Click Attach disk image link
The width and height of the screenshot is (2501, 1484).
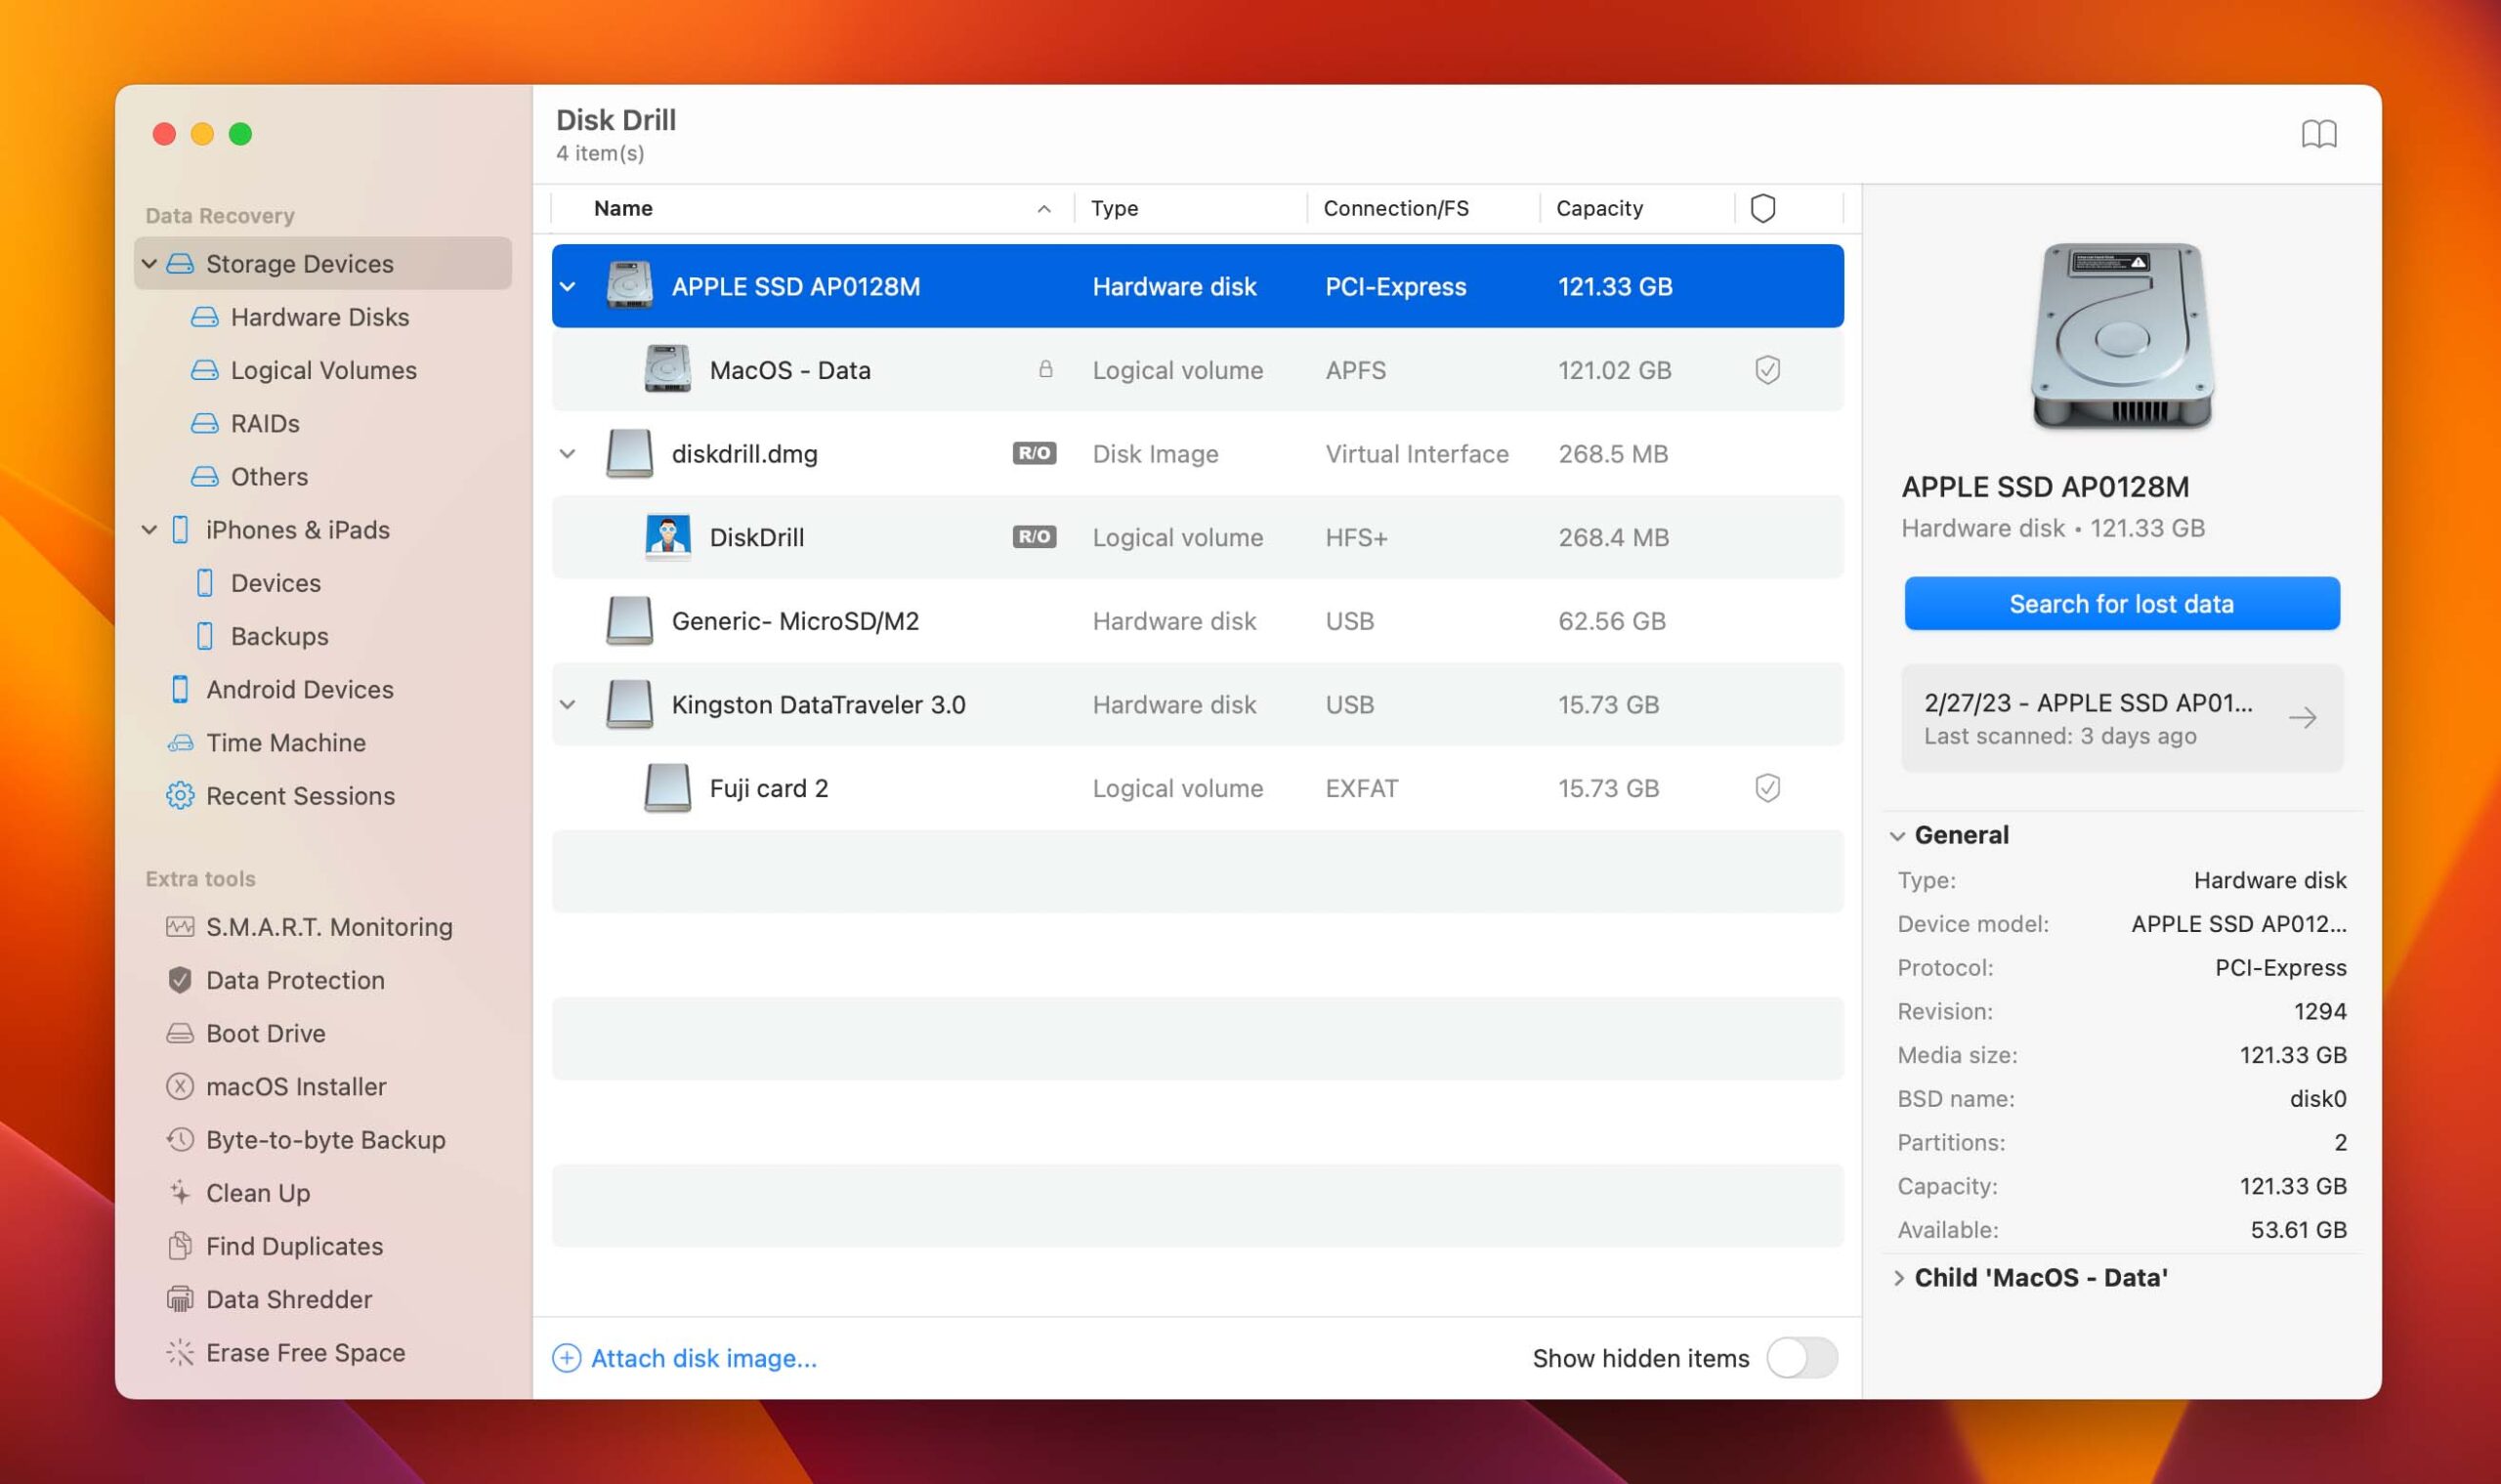(685, 1358)
